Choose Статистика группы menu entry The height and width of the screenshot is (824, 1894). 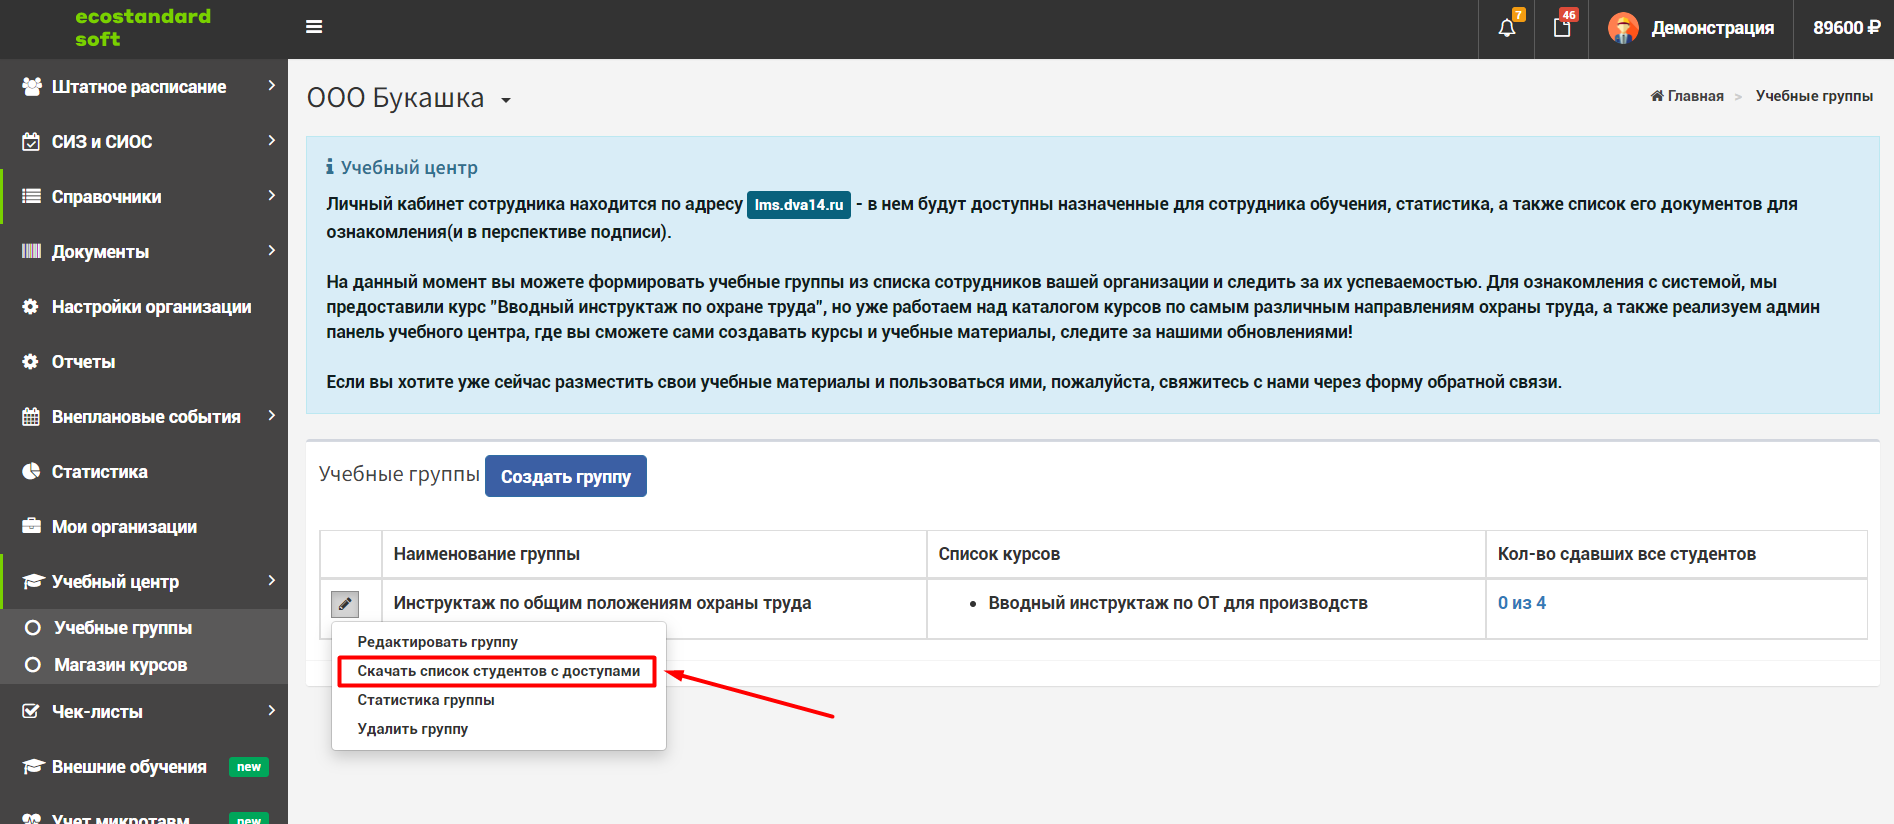(x=426, y=700)
